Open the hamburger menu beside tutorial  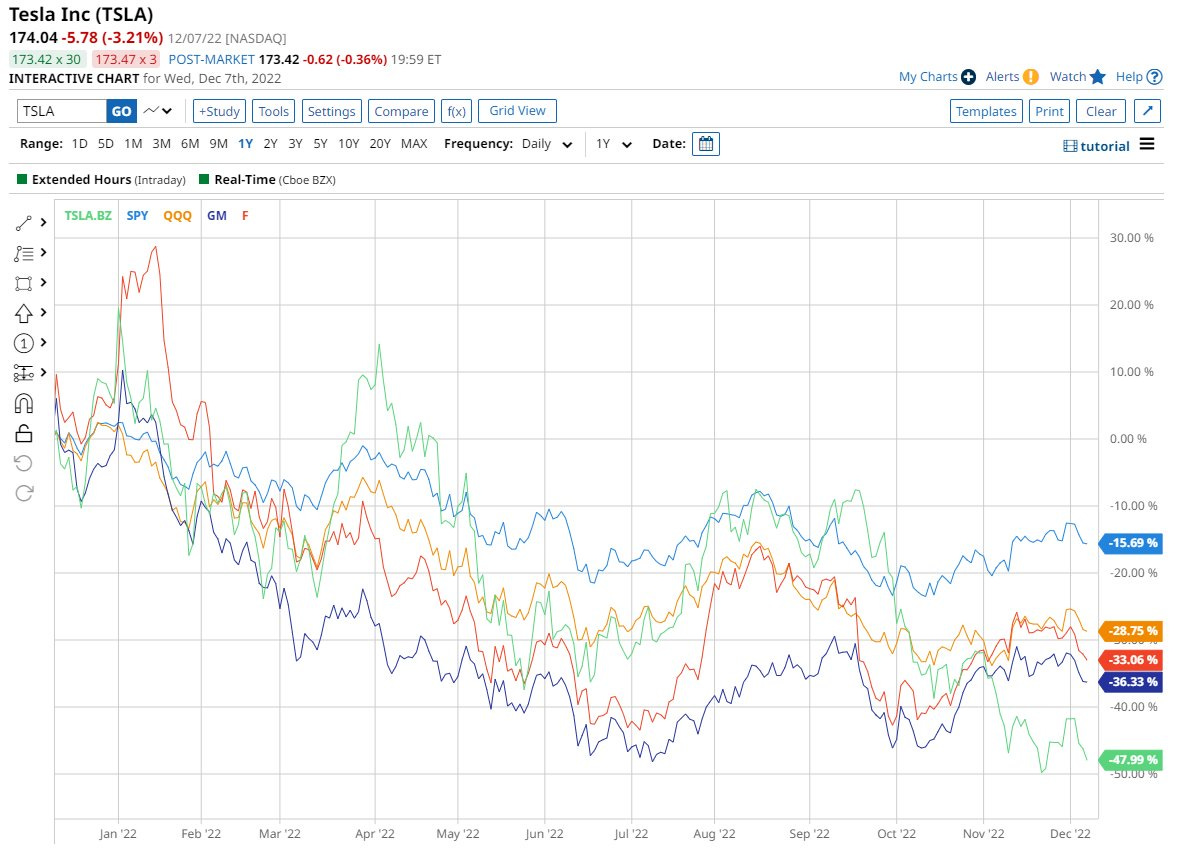point(1147,145)
